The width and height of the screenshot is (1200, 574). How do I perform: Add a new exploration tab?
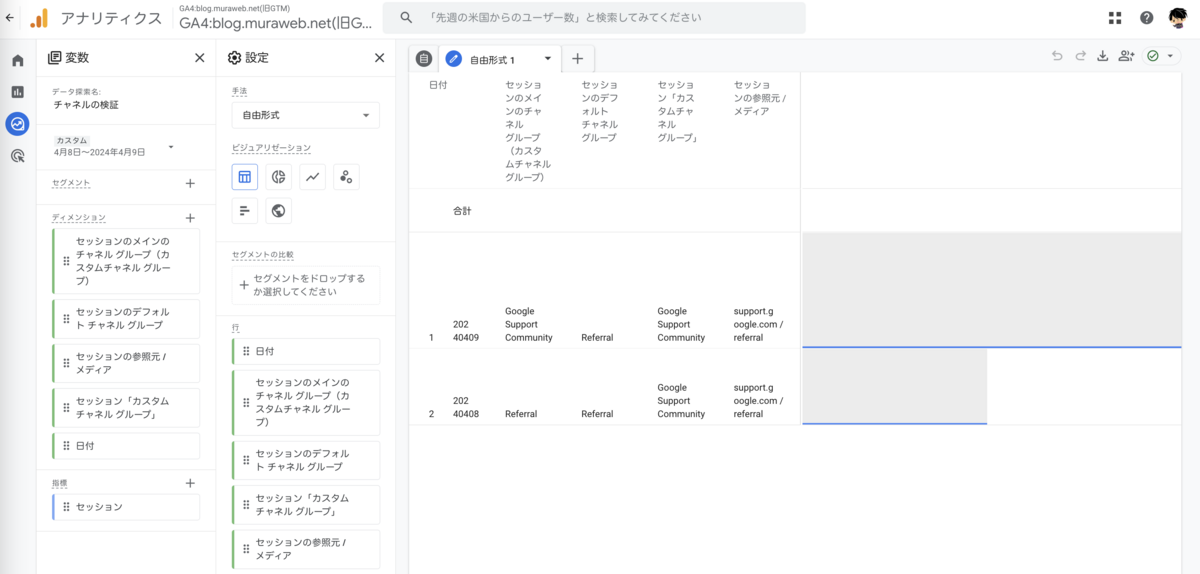pos(577,59)
